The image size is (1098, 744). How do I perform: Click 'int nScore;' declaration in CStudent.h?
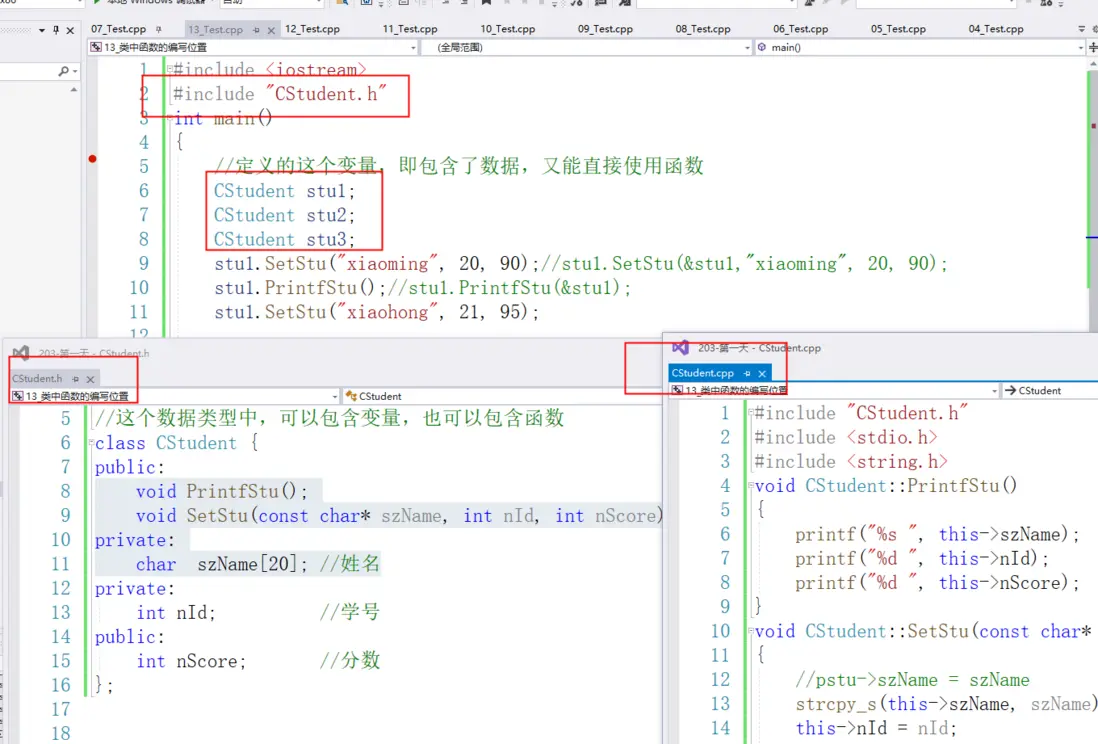[x=191, y=661]
